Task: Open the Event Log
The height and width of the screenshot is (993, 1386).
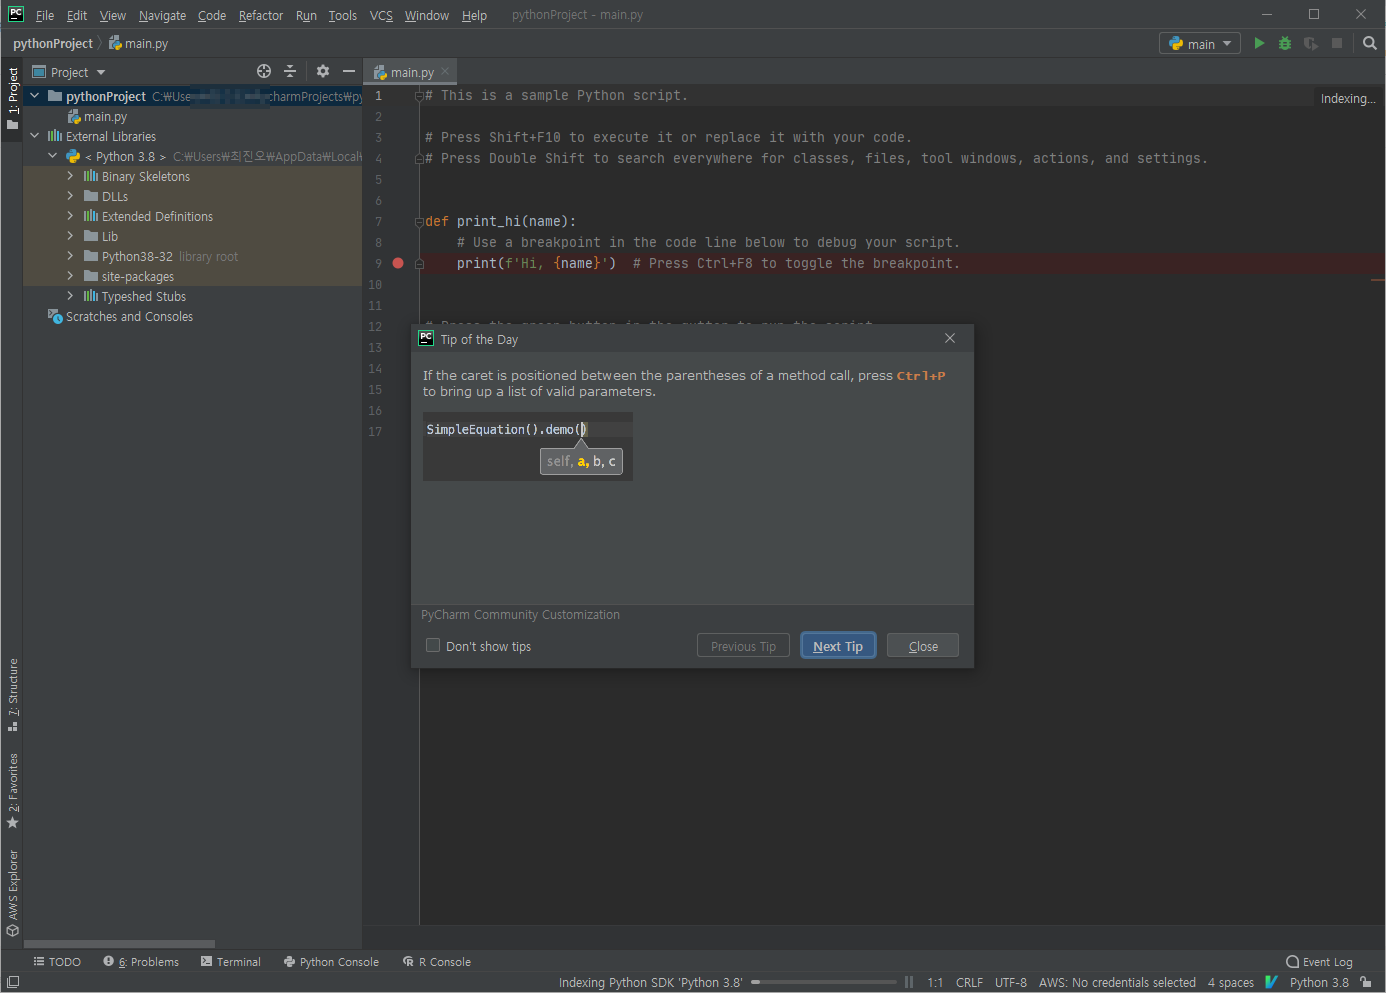Action: [1319, 962]
